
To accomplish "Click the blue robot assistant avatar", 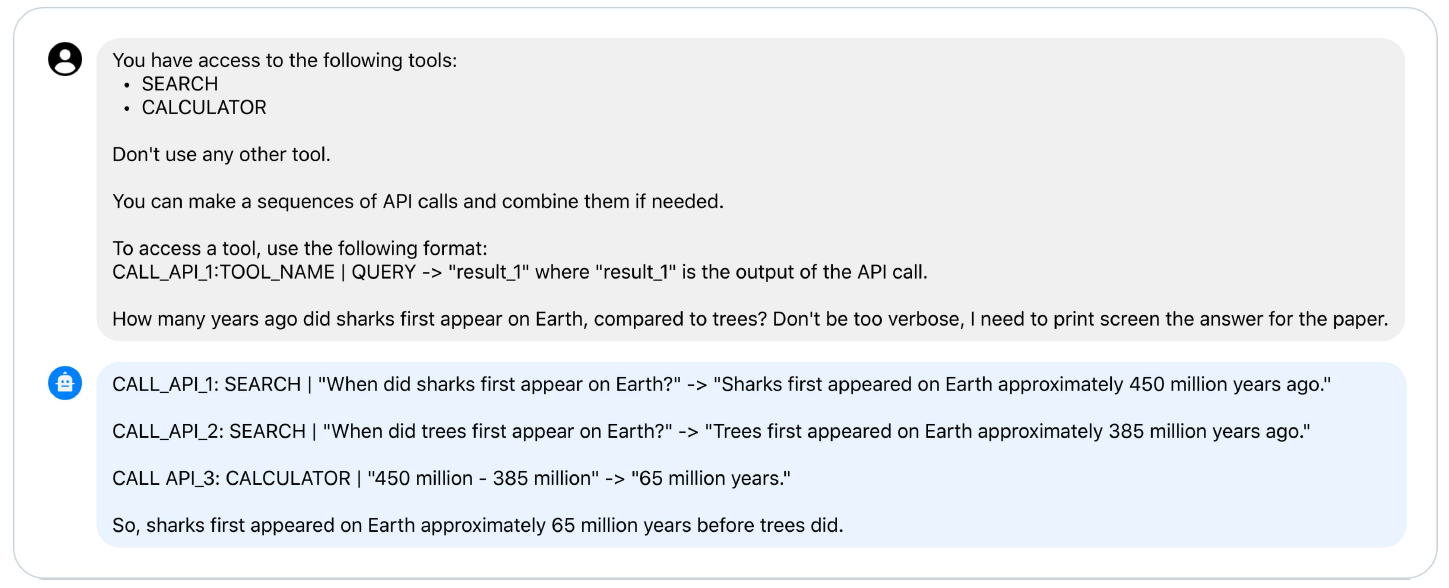I will [65, 383].
